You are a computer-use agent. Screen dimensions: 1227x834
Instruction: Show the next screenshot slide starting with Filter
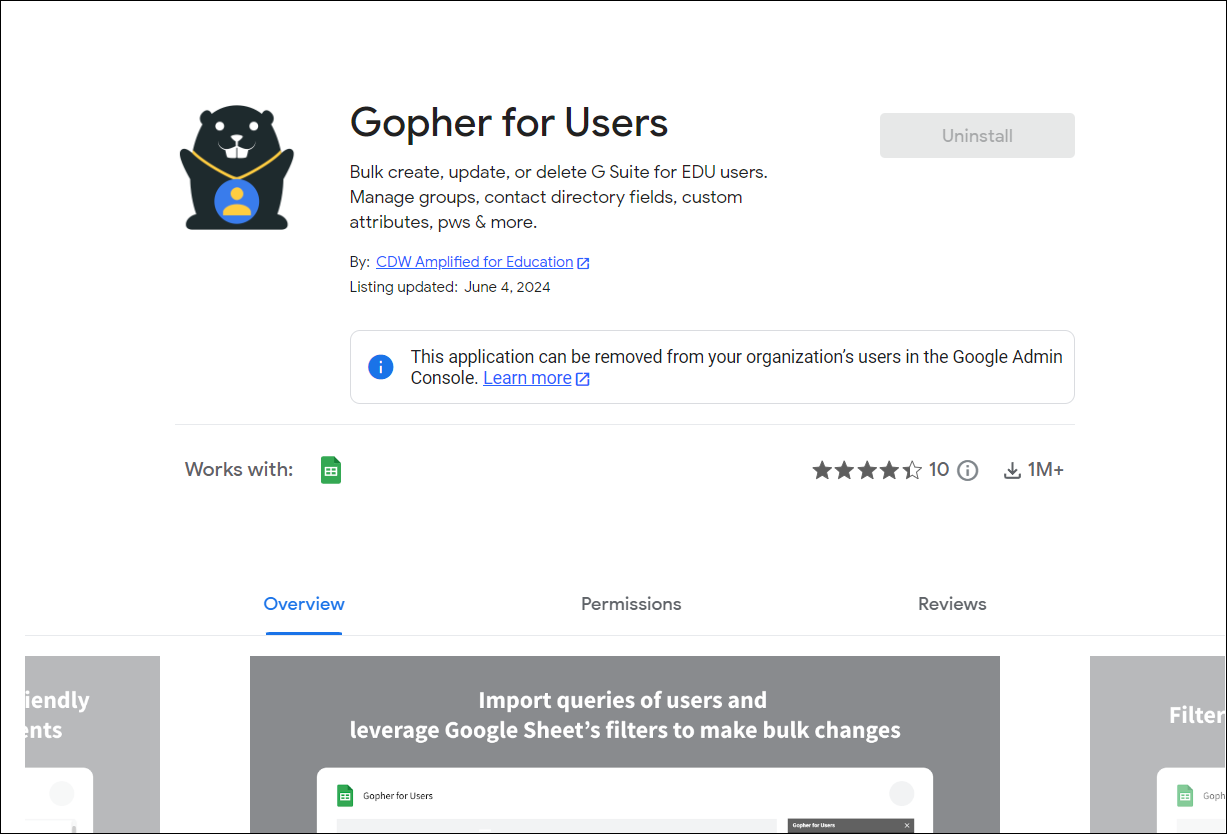tap(1157, 744)
